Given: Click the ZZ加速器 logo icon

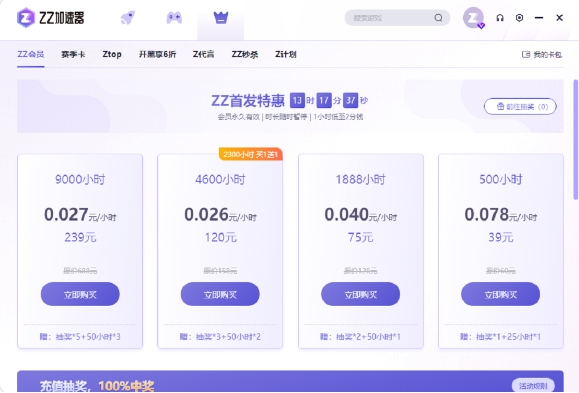Looking at the screenshot, I should 26,17.
